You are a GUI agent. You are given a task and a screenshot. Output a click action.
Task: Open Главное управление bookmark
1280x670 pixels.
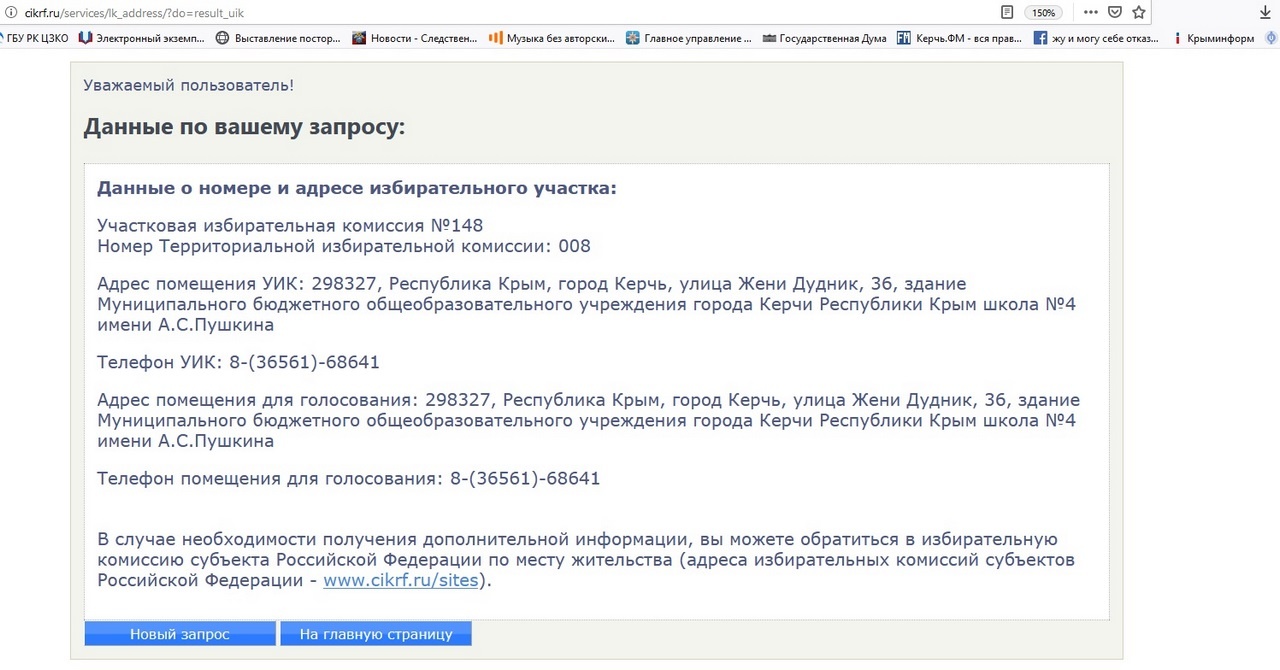[x=688, y=39]
